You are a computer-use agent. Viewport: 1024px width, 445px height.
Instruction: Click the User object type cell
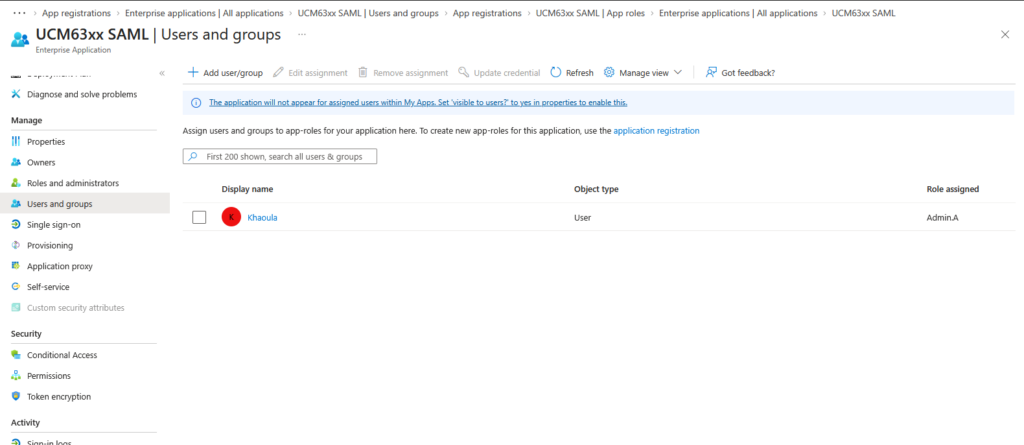pyautogui.click(x=583, y=218)
